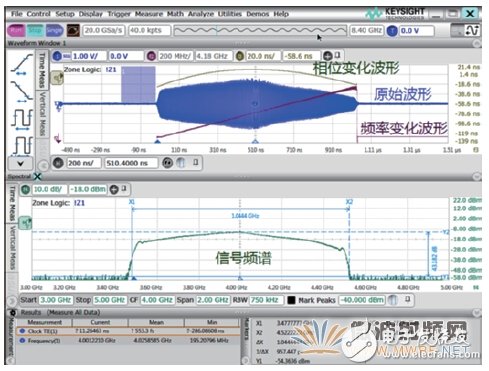Click the add waveform plus icon
The width and height of the screenshot is (489, 371).
click(327, 56)
